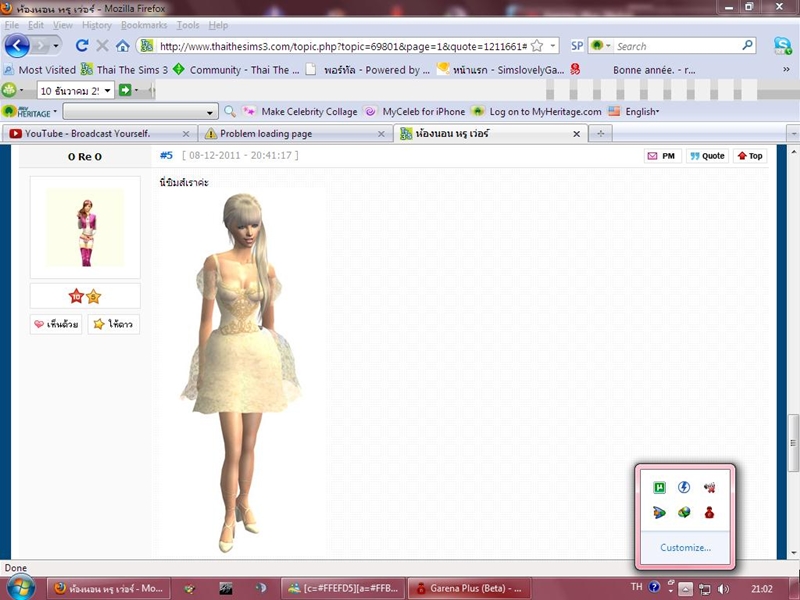800x600 pixels.
Task: Click the Skype icon beside the search bar
Action: pyautogui.click(x=782, y=46)
